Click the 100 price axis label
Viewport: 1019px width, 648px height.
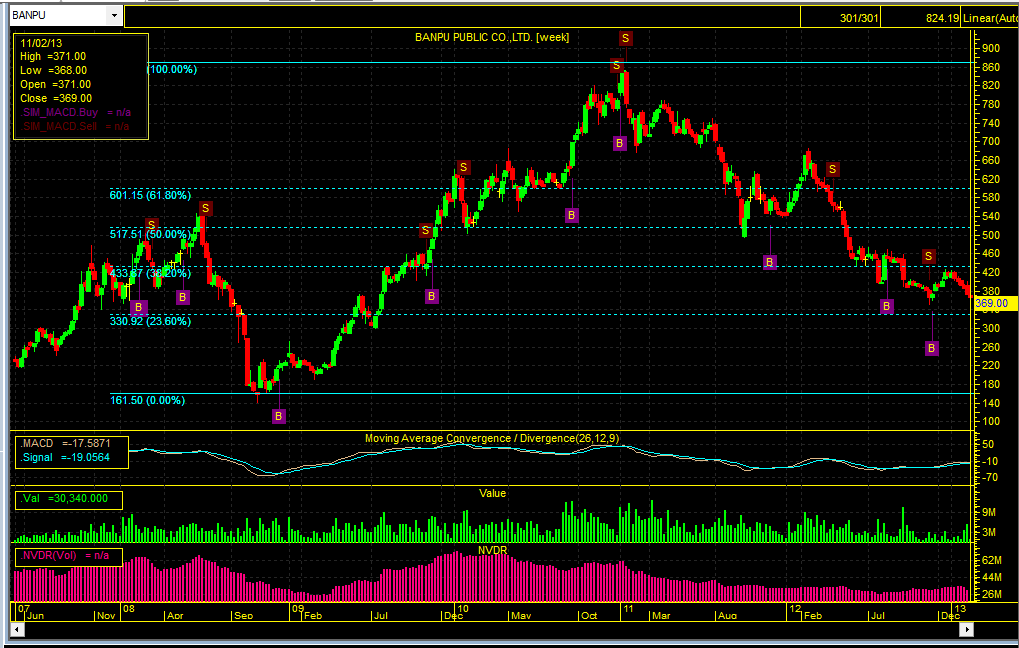(x=991, y=422)
